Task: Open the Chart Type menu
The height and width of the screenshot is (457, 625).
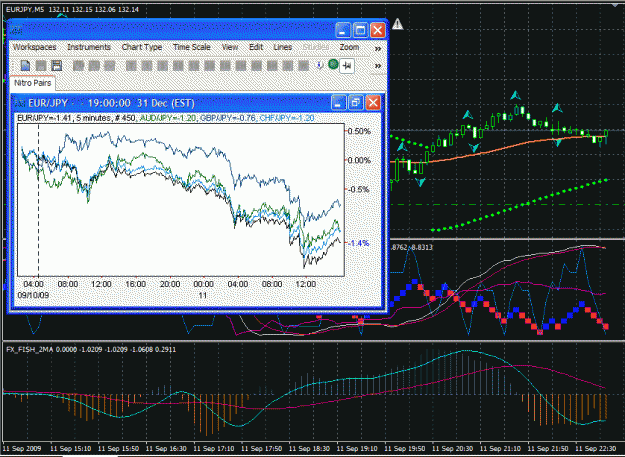Action: [x=142, y=47]
